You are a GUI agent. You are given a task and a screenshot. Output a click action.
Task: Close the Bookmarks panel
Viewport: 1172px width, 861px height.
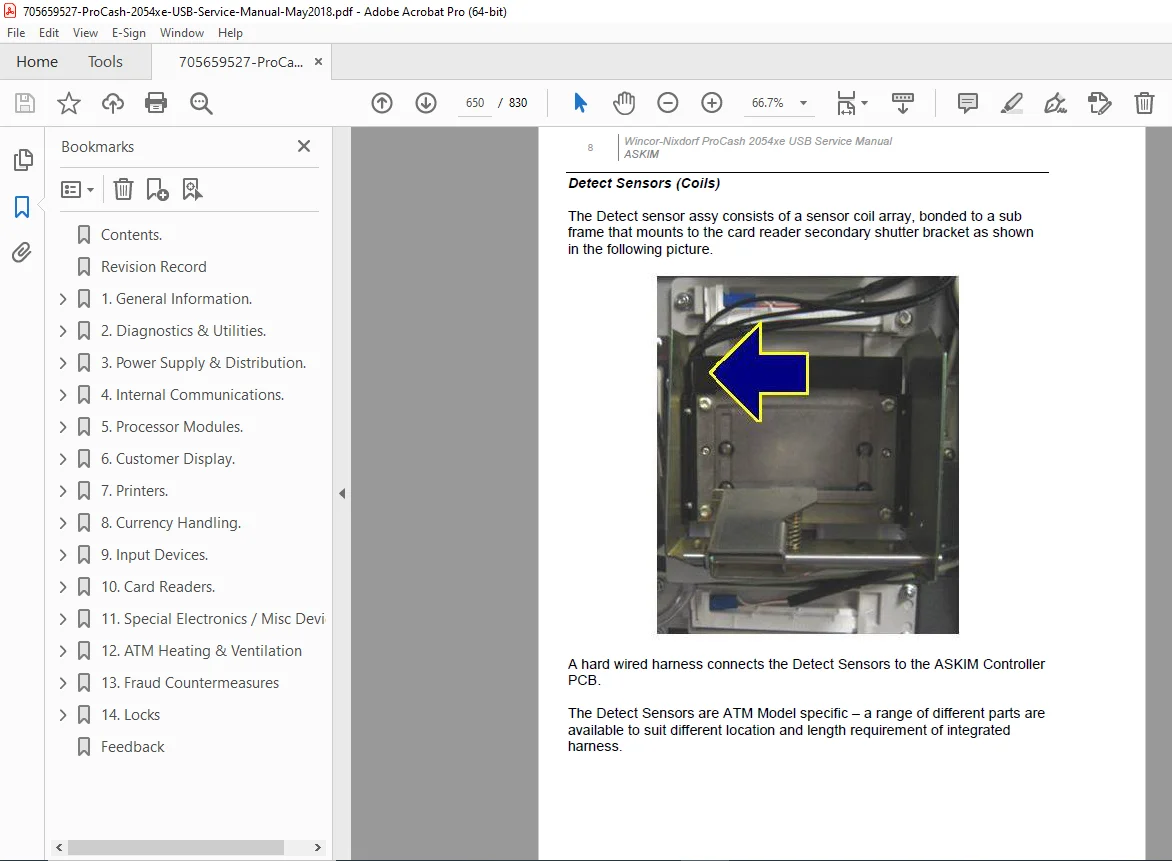coord(303,146)
